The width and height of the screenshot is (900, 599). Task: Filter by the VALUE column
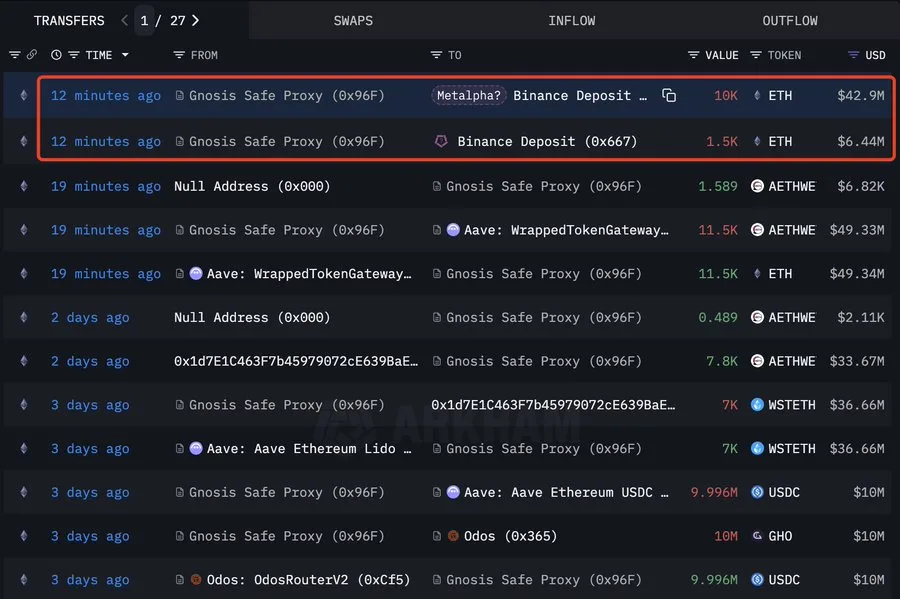pyautogui.click(x=693, y=55)
